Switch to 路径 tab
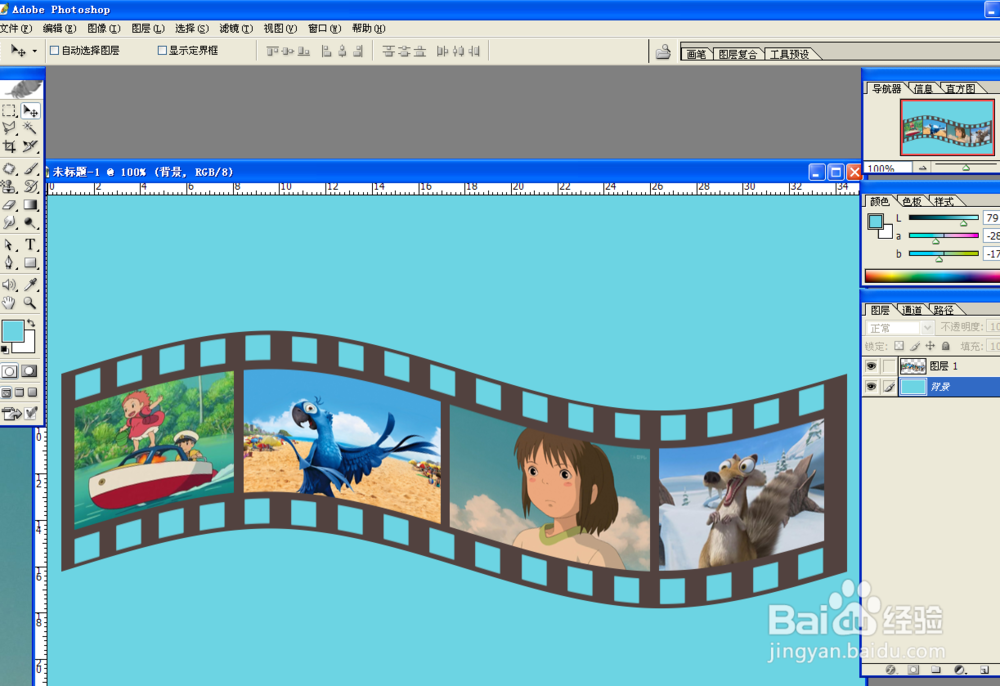 944,310
